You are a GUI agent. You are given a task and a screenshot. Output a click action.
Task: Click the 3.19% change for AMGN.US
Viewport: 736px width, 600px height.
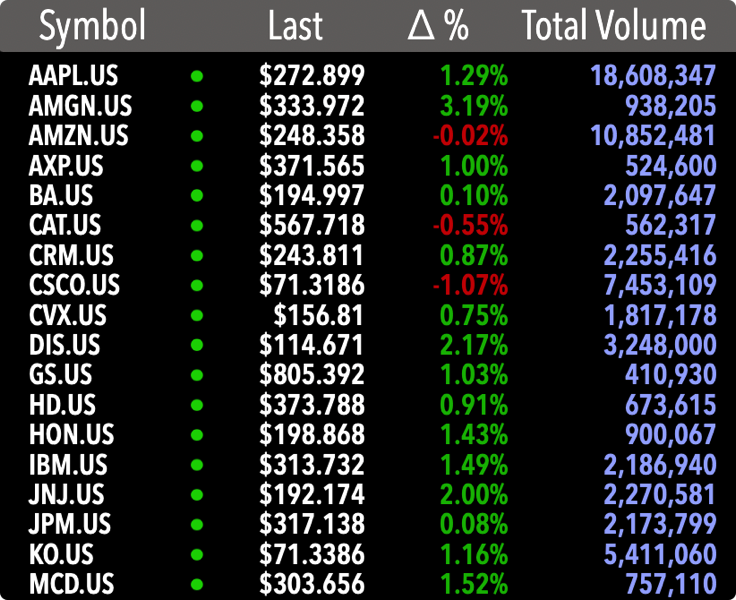473,105
